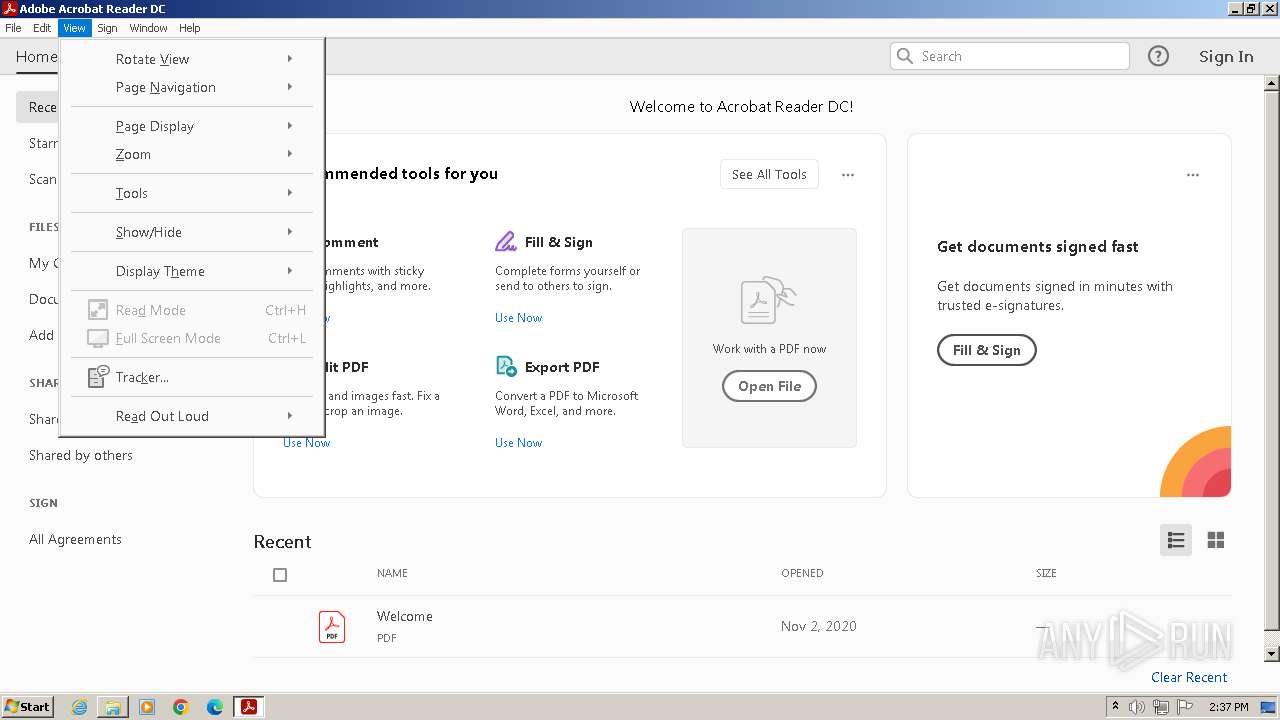1280x720 pixels.
Task: Click the Read Mode menu icon
Action: point(98,310)
